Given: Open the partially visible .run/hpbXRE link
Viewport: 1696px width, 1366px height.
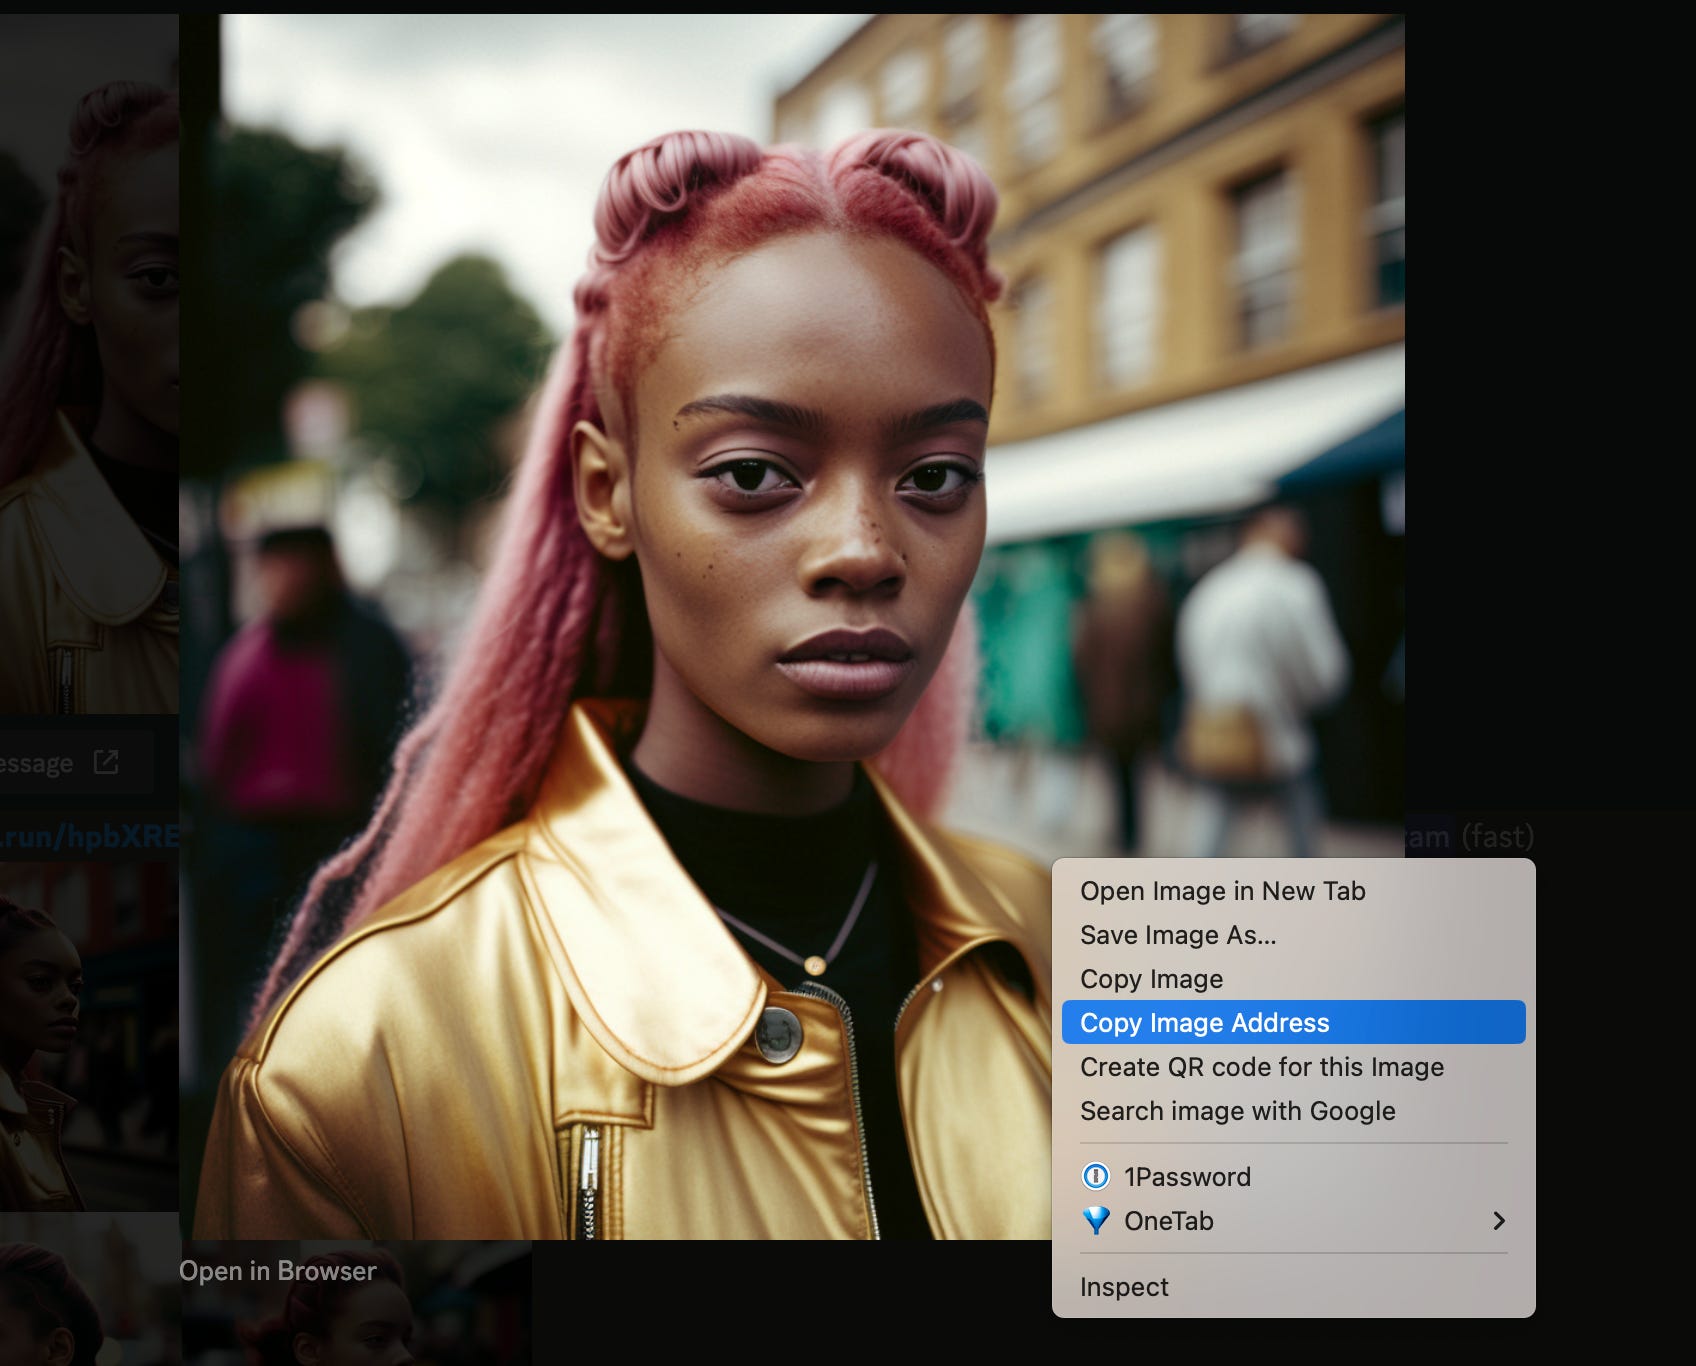Looking at the screenshot, I should click(90, 836).
